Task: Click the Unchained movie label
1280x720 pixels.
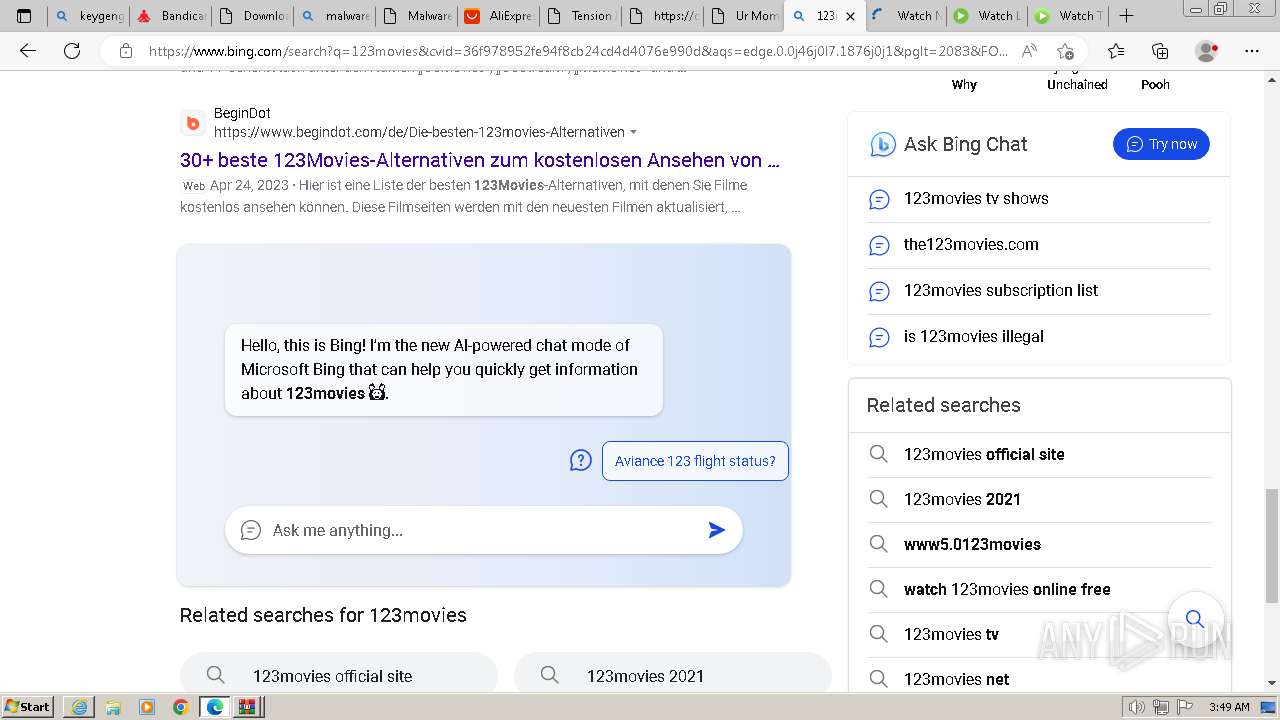Action: click(1077, 85)
